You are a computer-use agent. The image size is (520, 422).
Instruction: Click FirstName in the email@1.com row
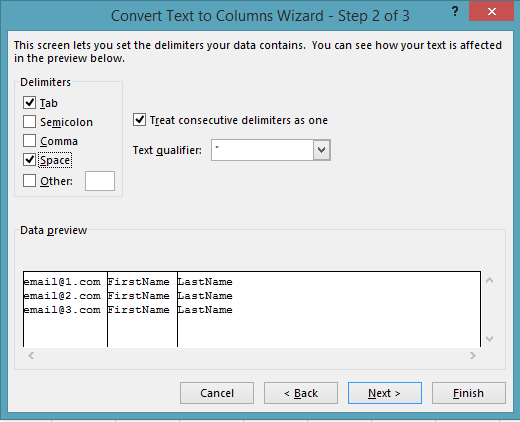tap(139, 282)
